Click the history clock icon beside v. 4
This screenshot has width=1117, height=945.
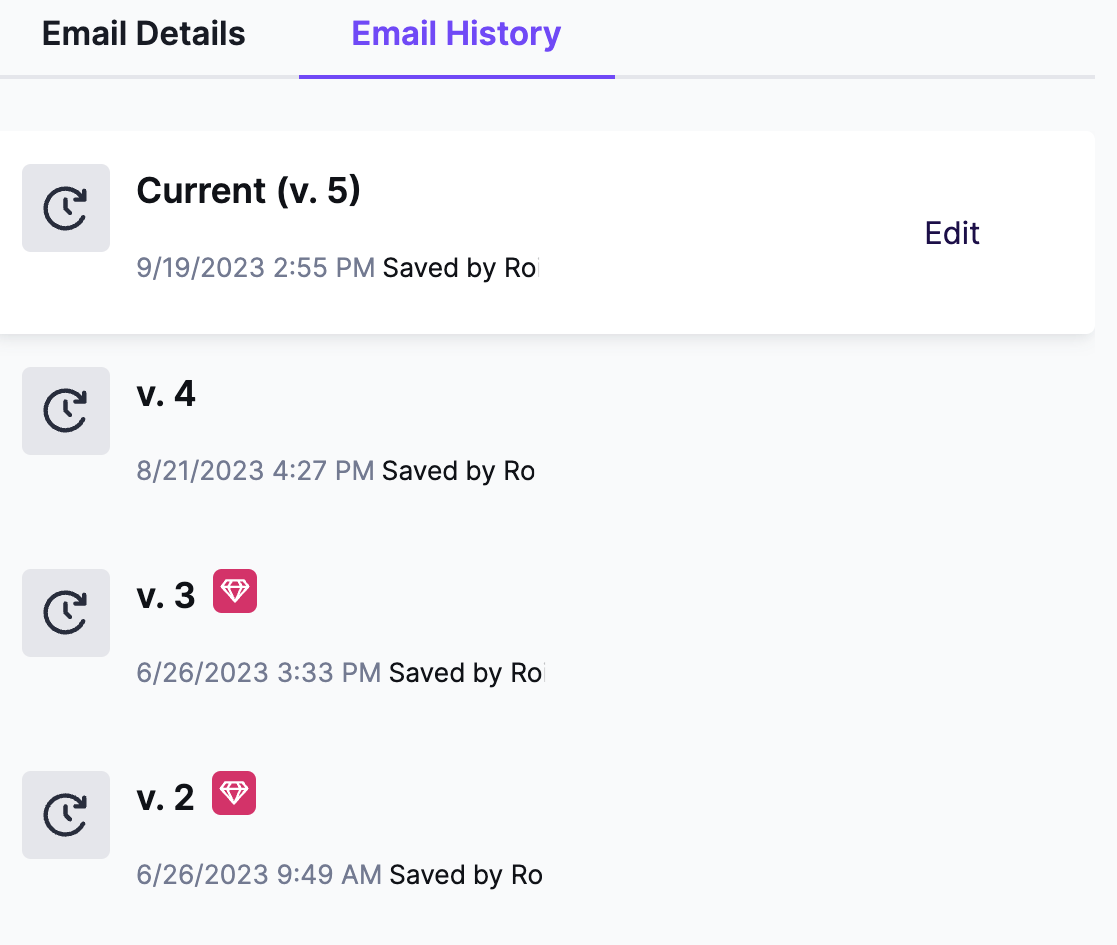click(66, 411)
